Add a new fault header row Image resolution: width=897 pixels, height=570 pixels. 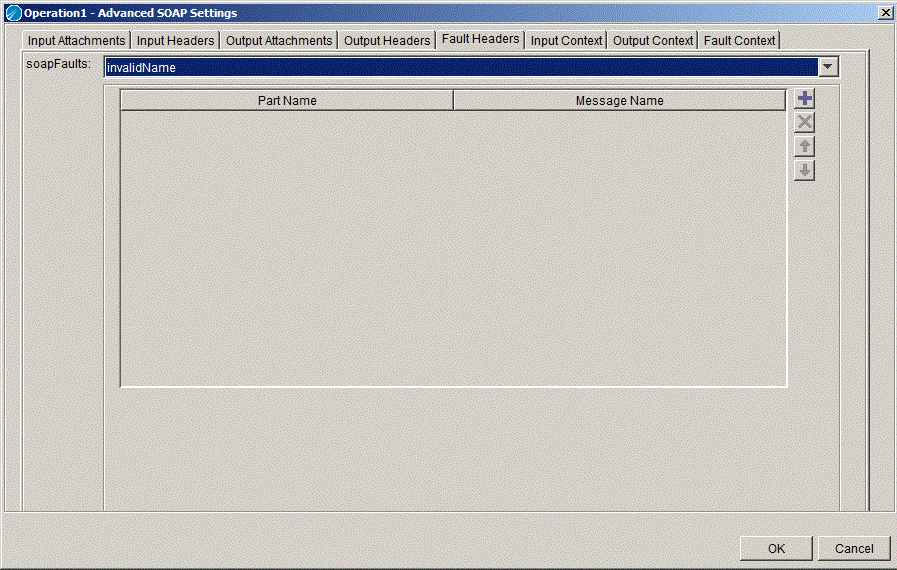click(804, 98)
